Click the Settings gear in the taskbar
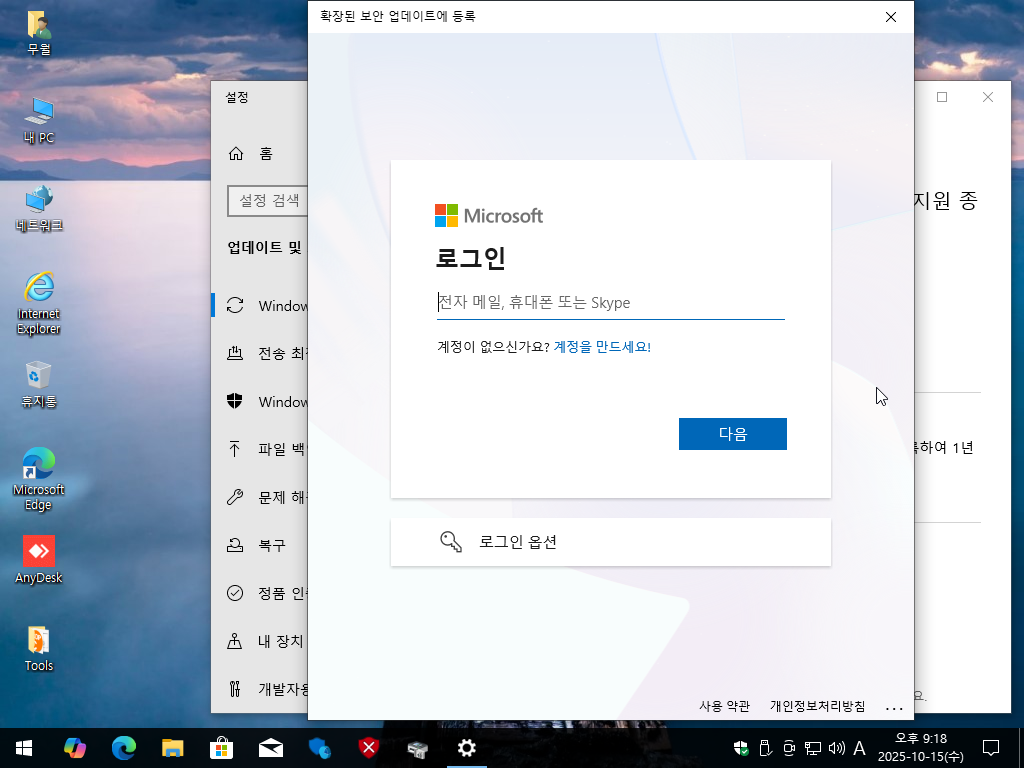Viewport: 1024px width, 768px height. (466, 748)
